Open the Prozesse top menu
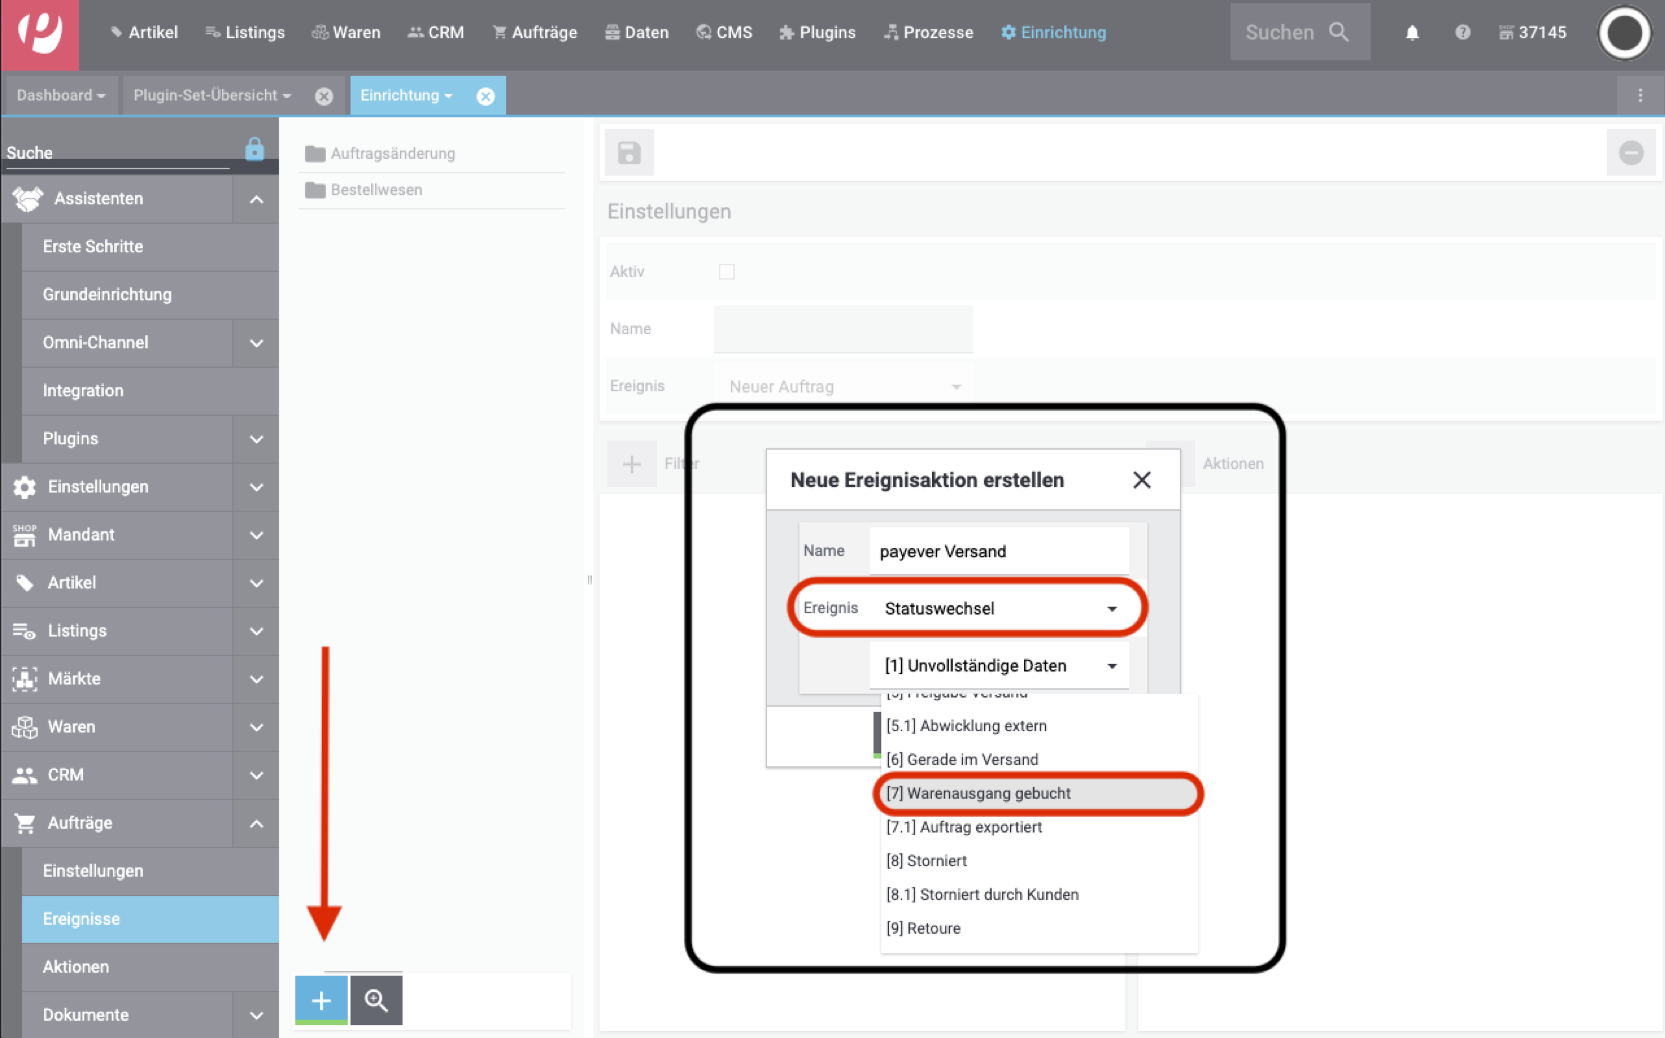This screenshot has height=1038, width=1665. [928, 32]
